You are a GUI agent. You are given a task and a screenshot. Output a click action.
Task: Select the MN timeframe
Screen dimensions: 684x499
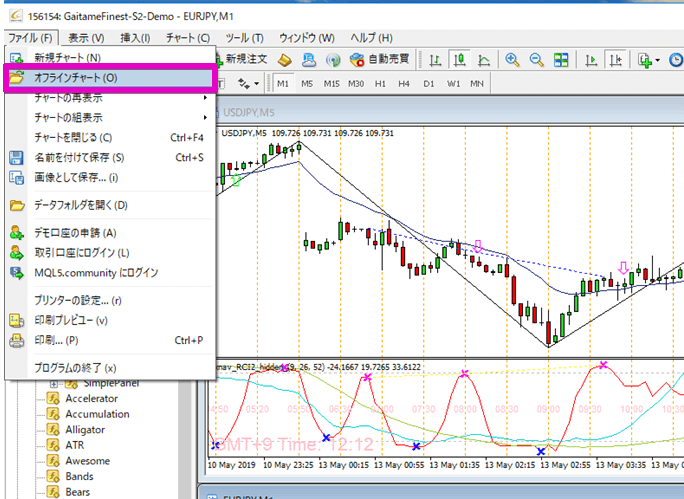[477, 83]
